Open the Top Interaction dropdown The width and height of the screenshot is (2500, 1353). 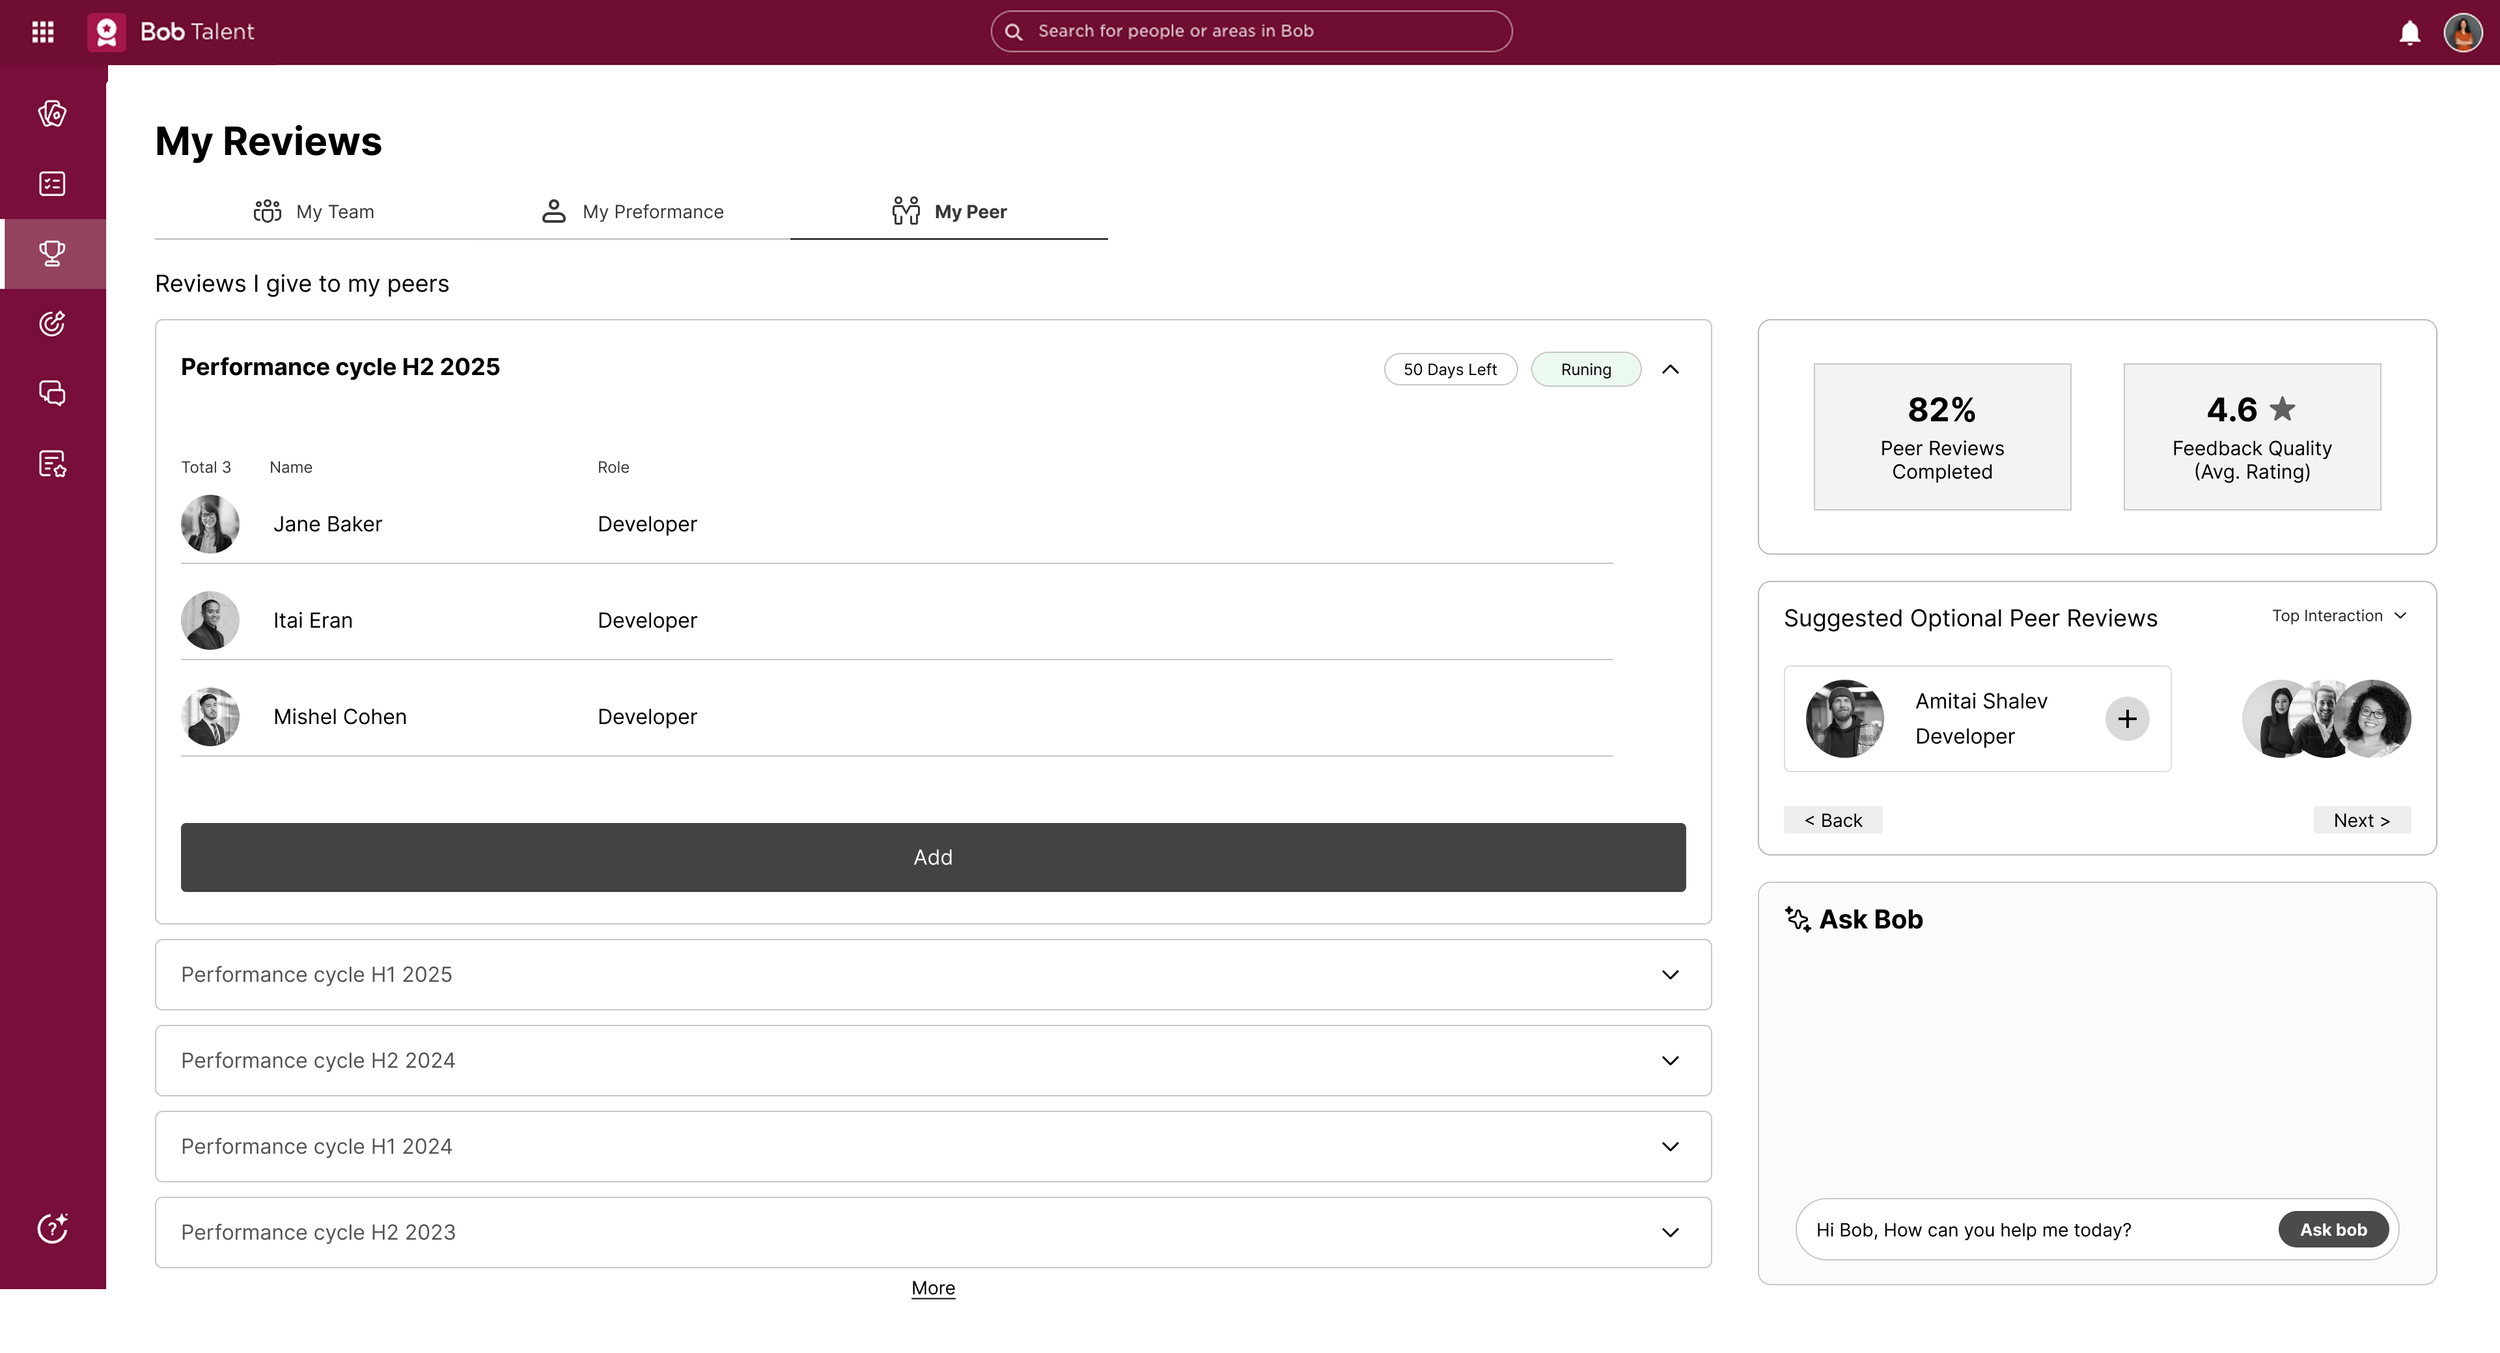(2338, 616)
